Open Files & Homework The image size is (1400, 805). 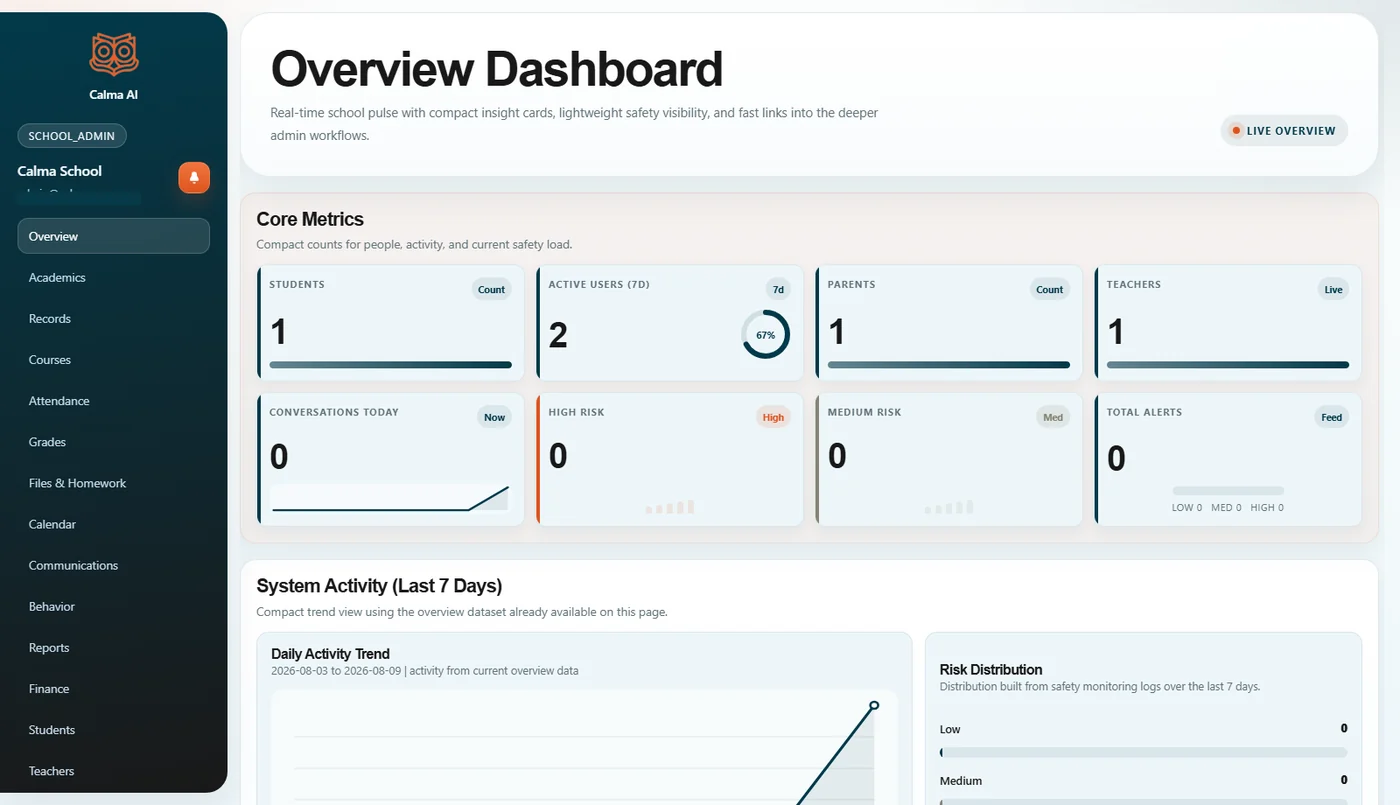(113, 483)
